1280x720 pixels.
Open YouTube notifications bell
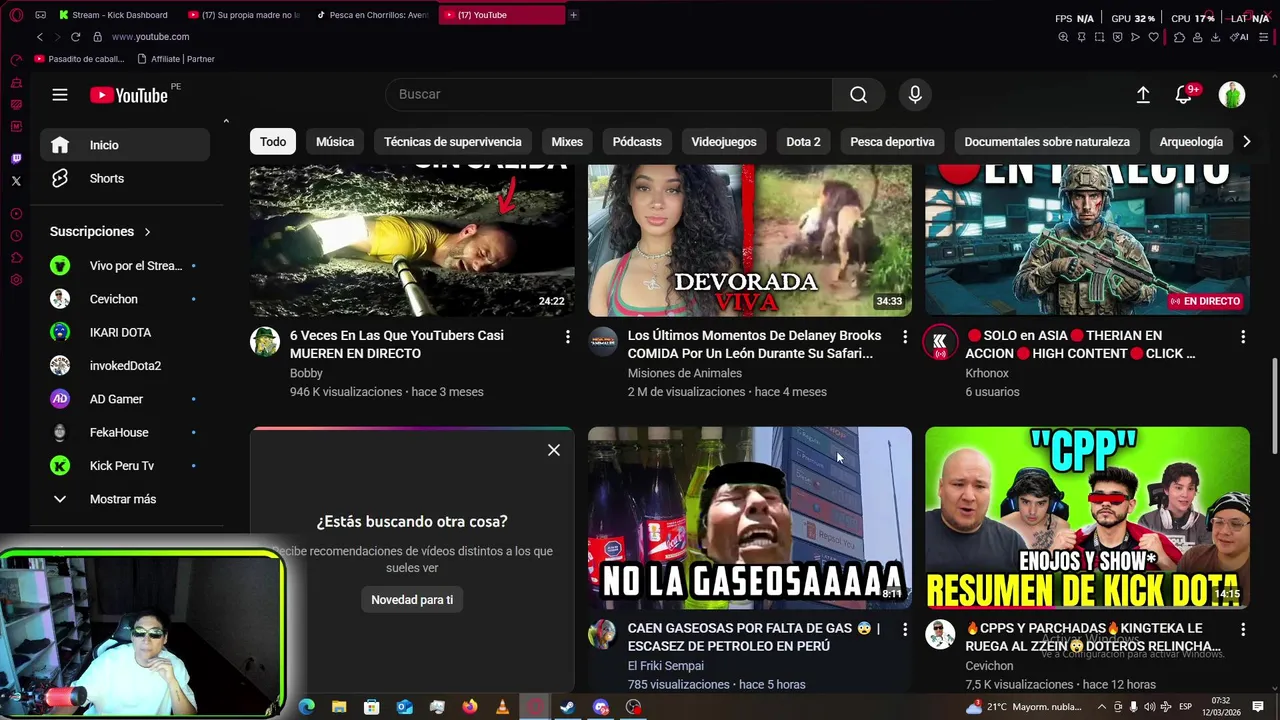1184,94
